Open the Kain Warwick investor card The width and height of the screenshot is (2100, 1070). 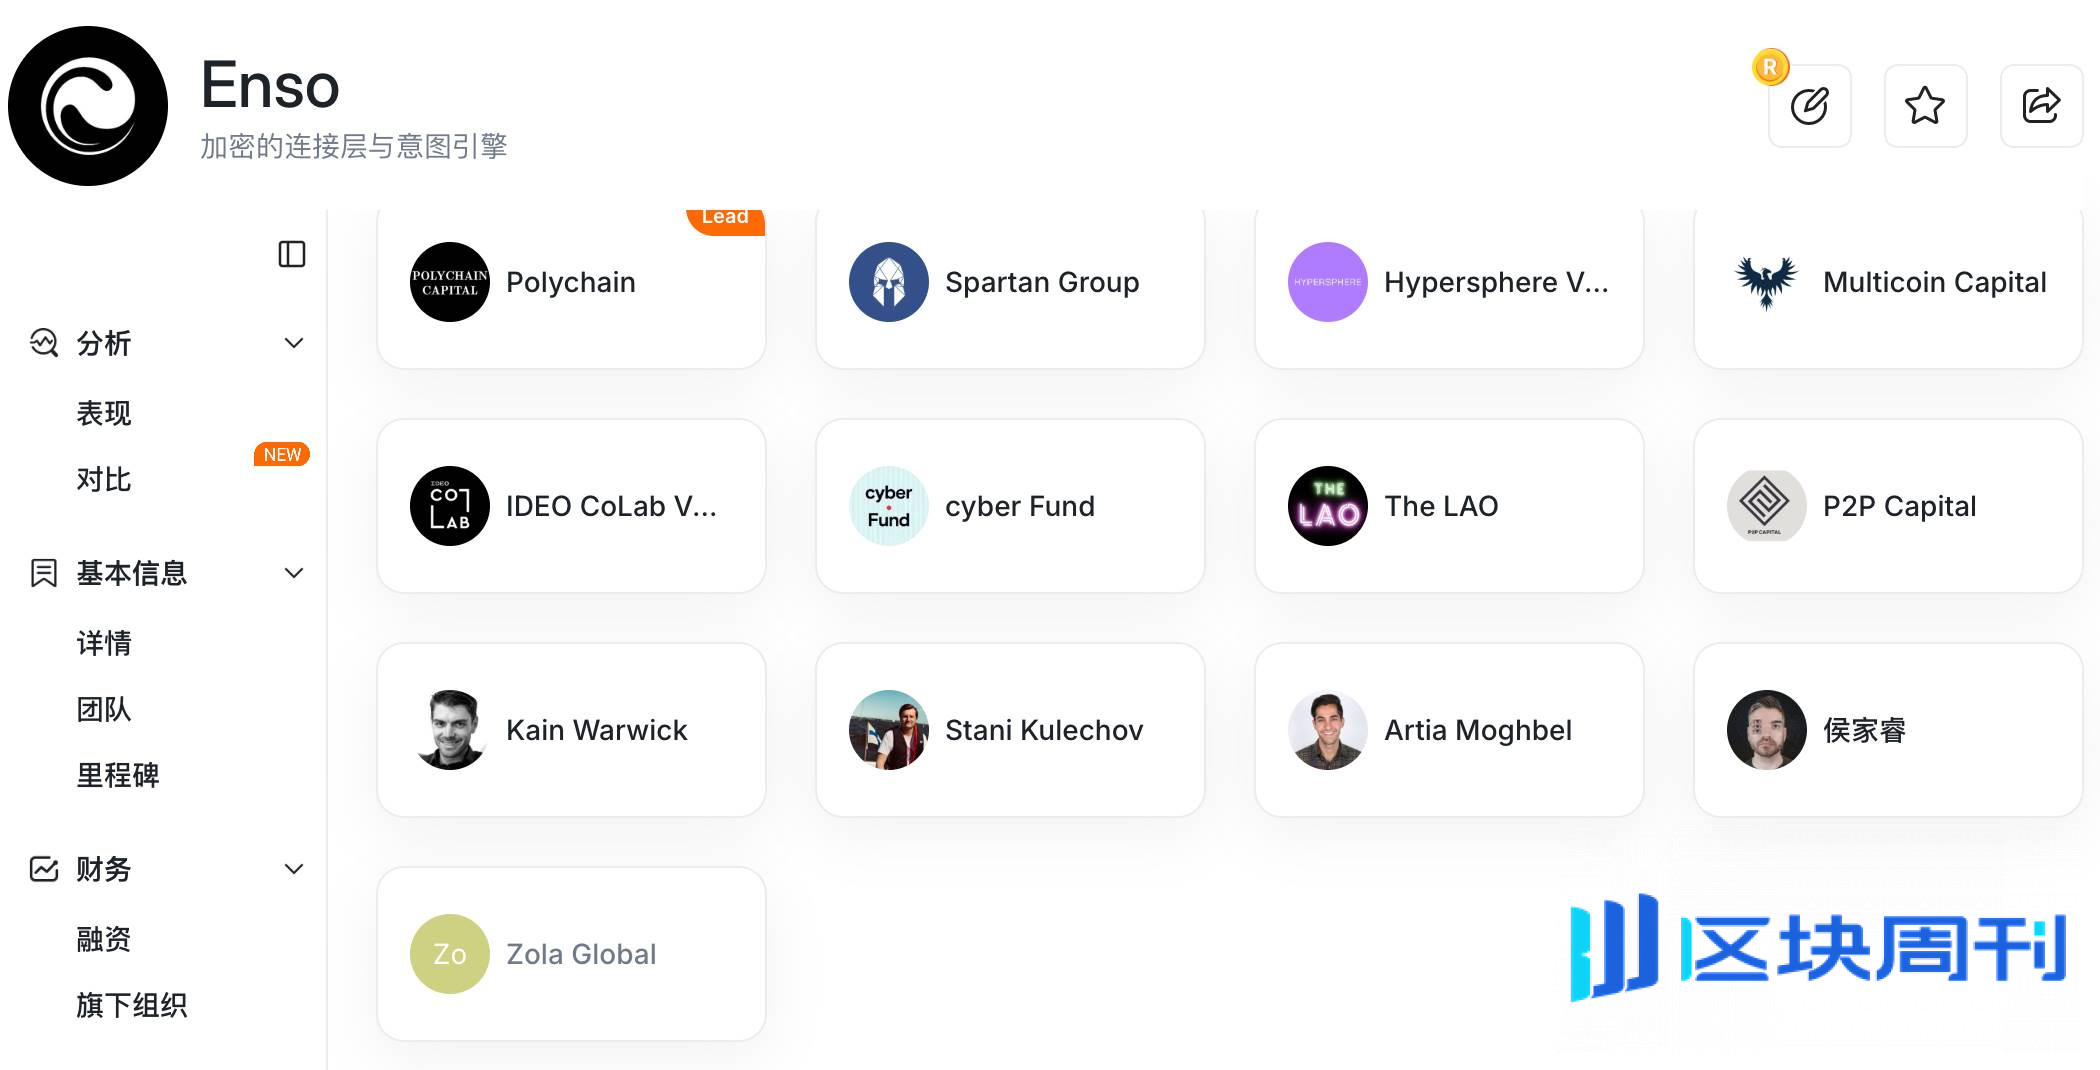[571, 730]
